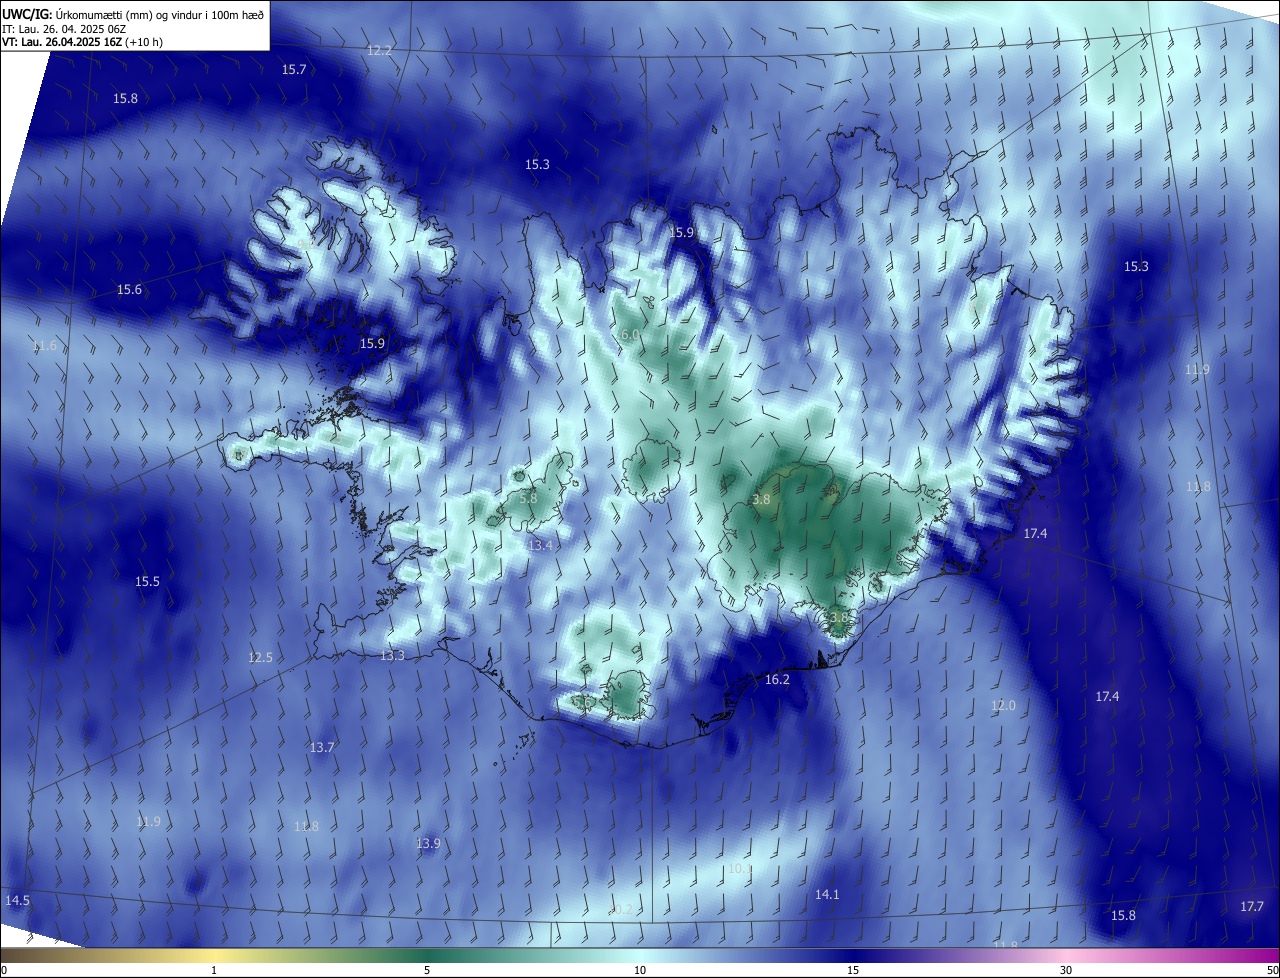
Task: Click the 12.0 value southeast of Iceland
Action: coord(1003,705)
